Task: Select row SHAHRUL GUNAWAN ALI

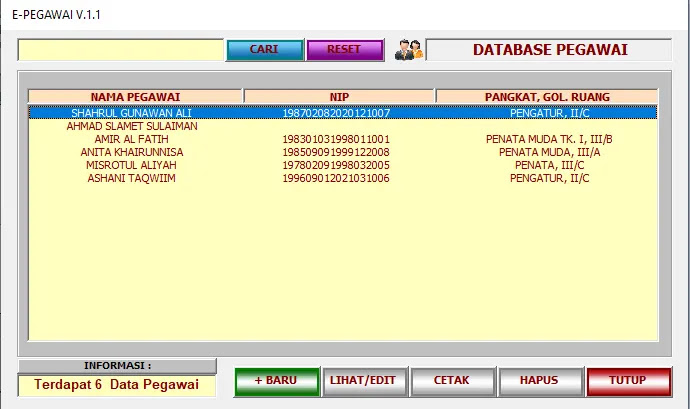Action: point(343,113)
